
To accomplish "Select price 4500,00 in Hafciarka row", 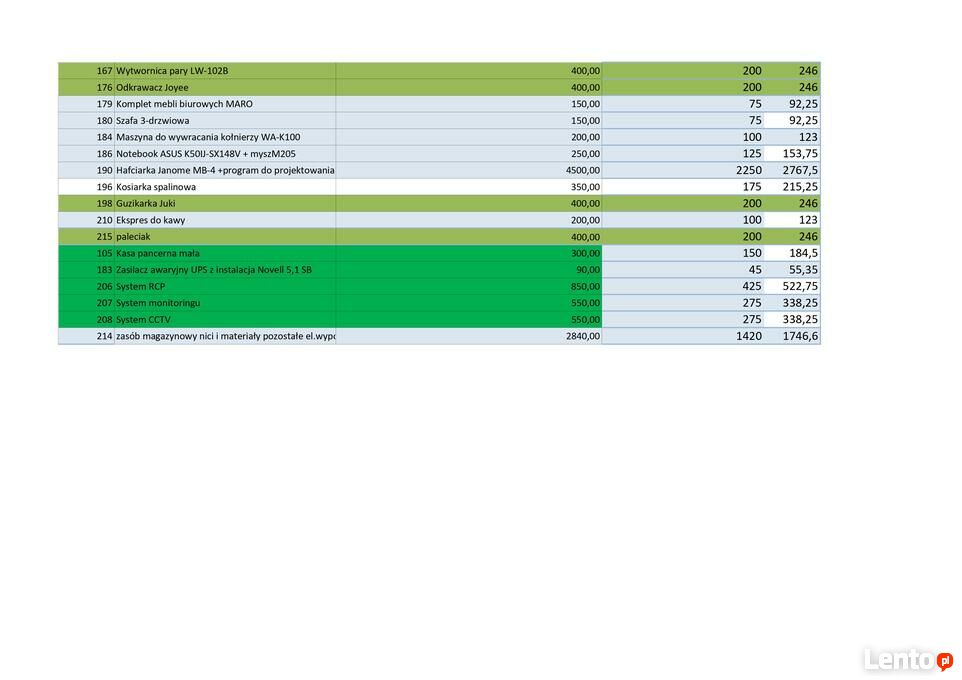I will (469, 170).
